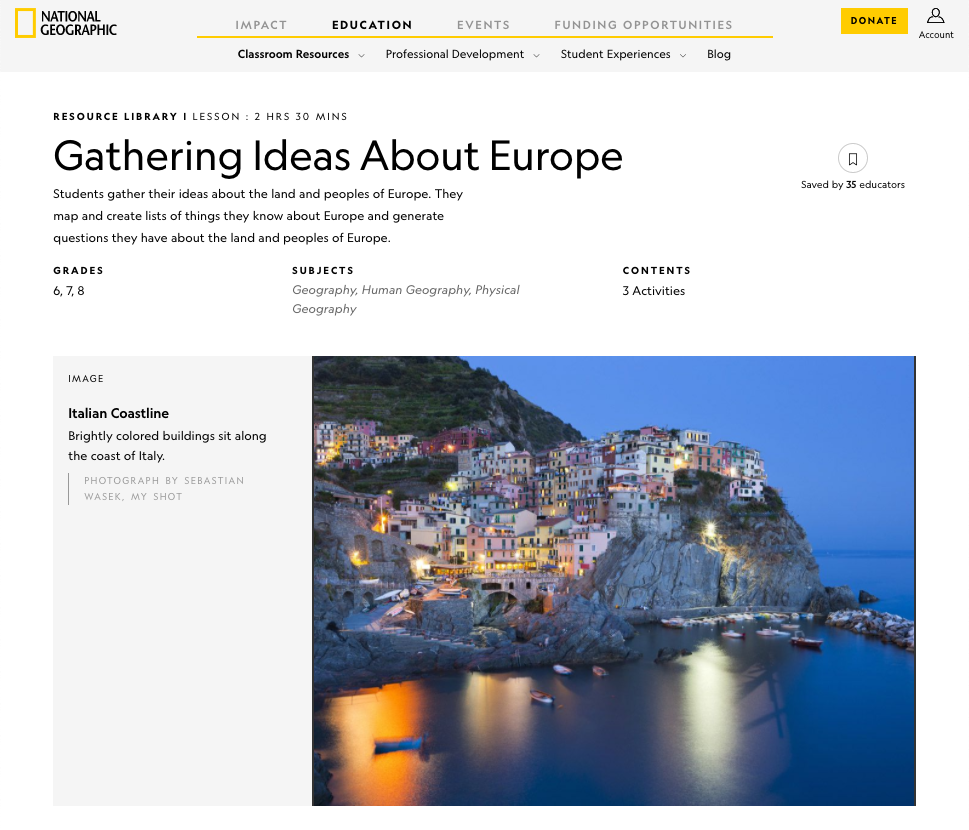Expand the Classroom Resources dropdown

[x=300, y=55]
